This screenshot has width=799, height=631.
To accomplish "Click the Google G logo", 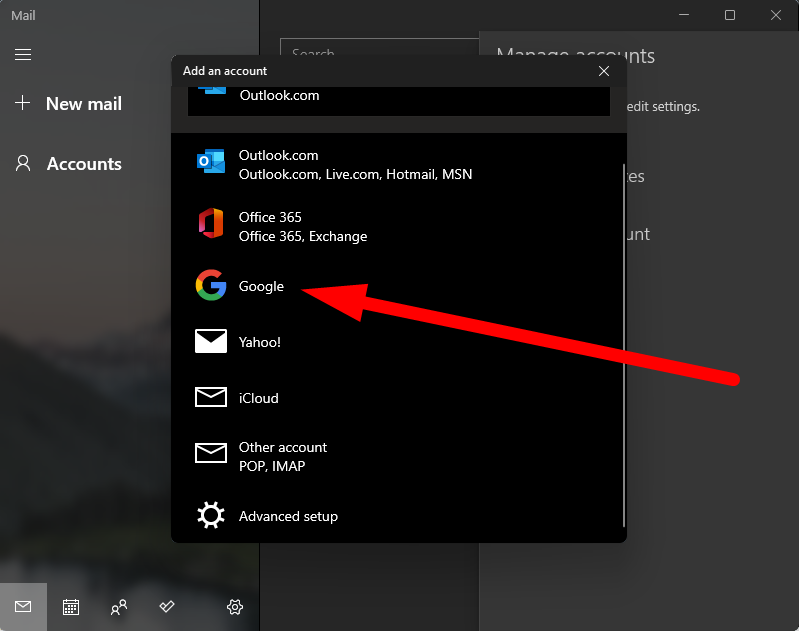I will coord(211,285).
